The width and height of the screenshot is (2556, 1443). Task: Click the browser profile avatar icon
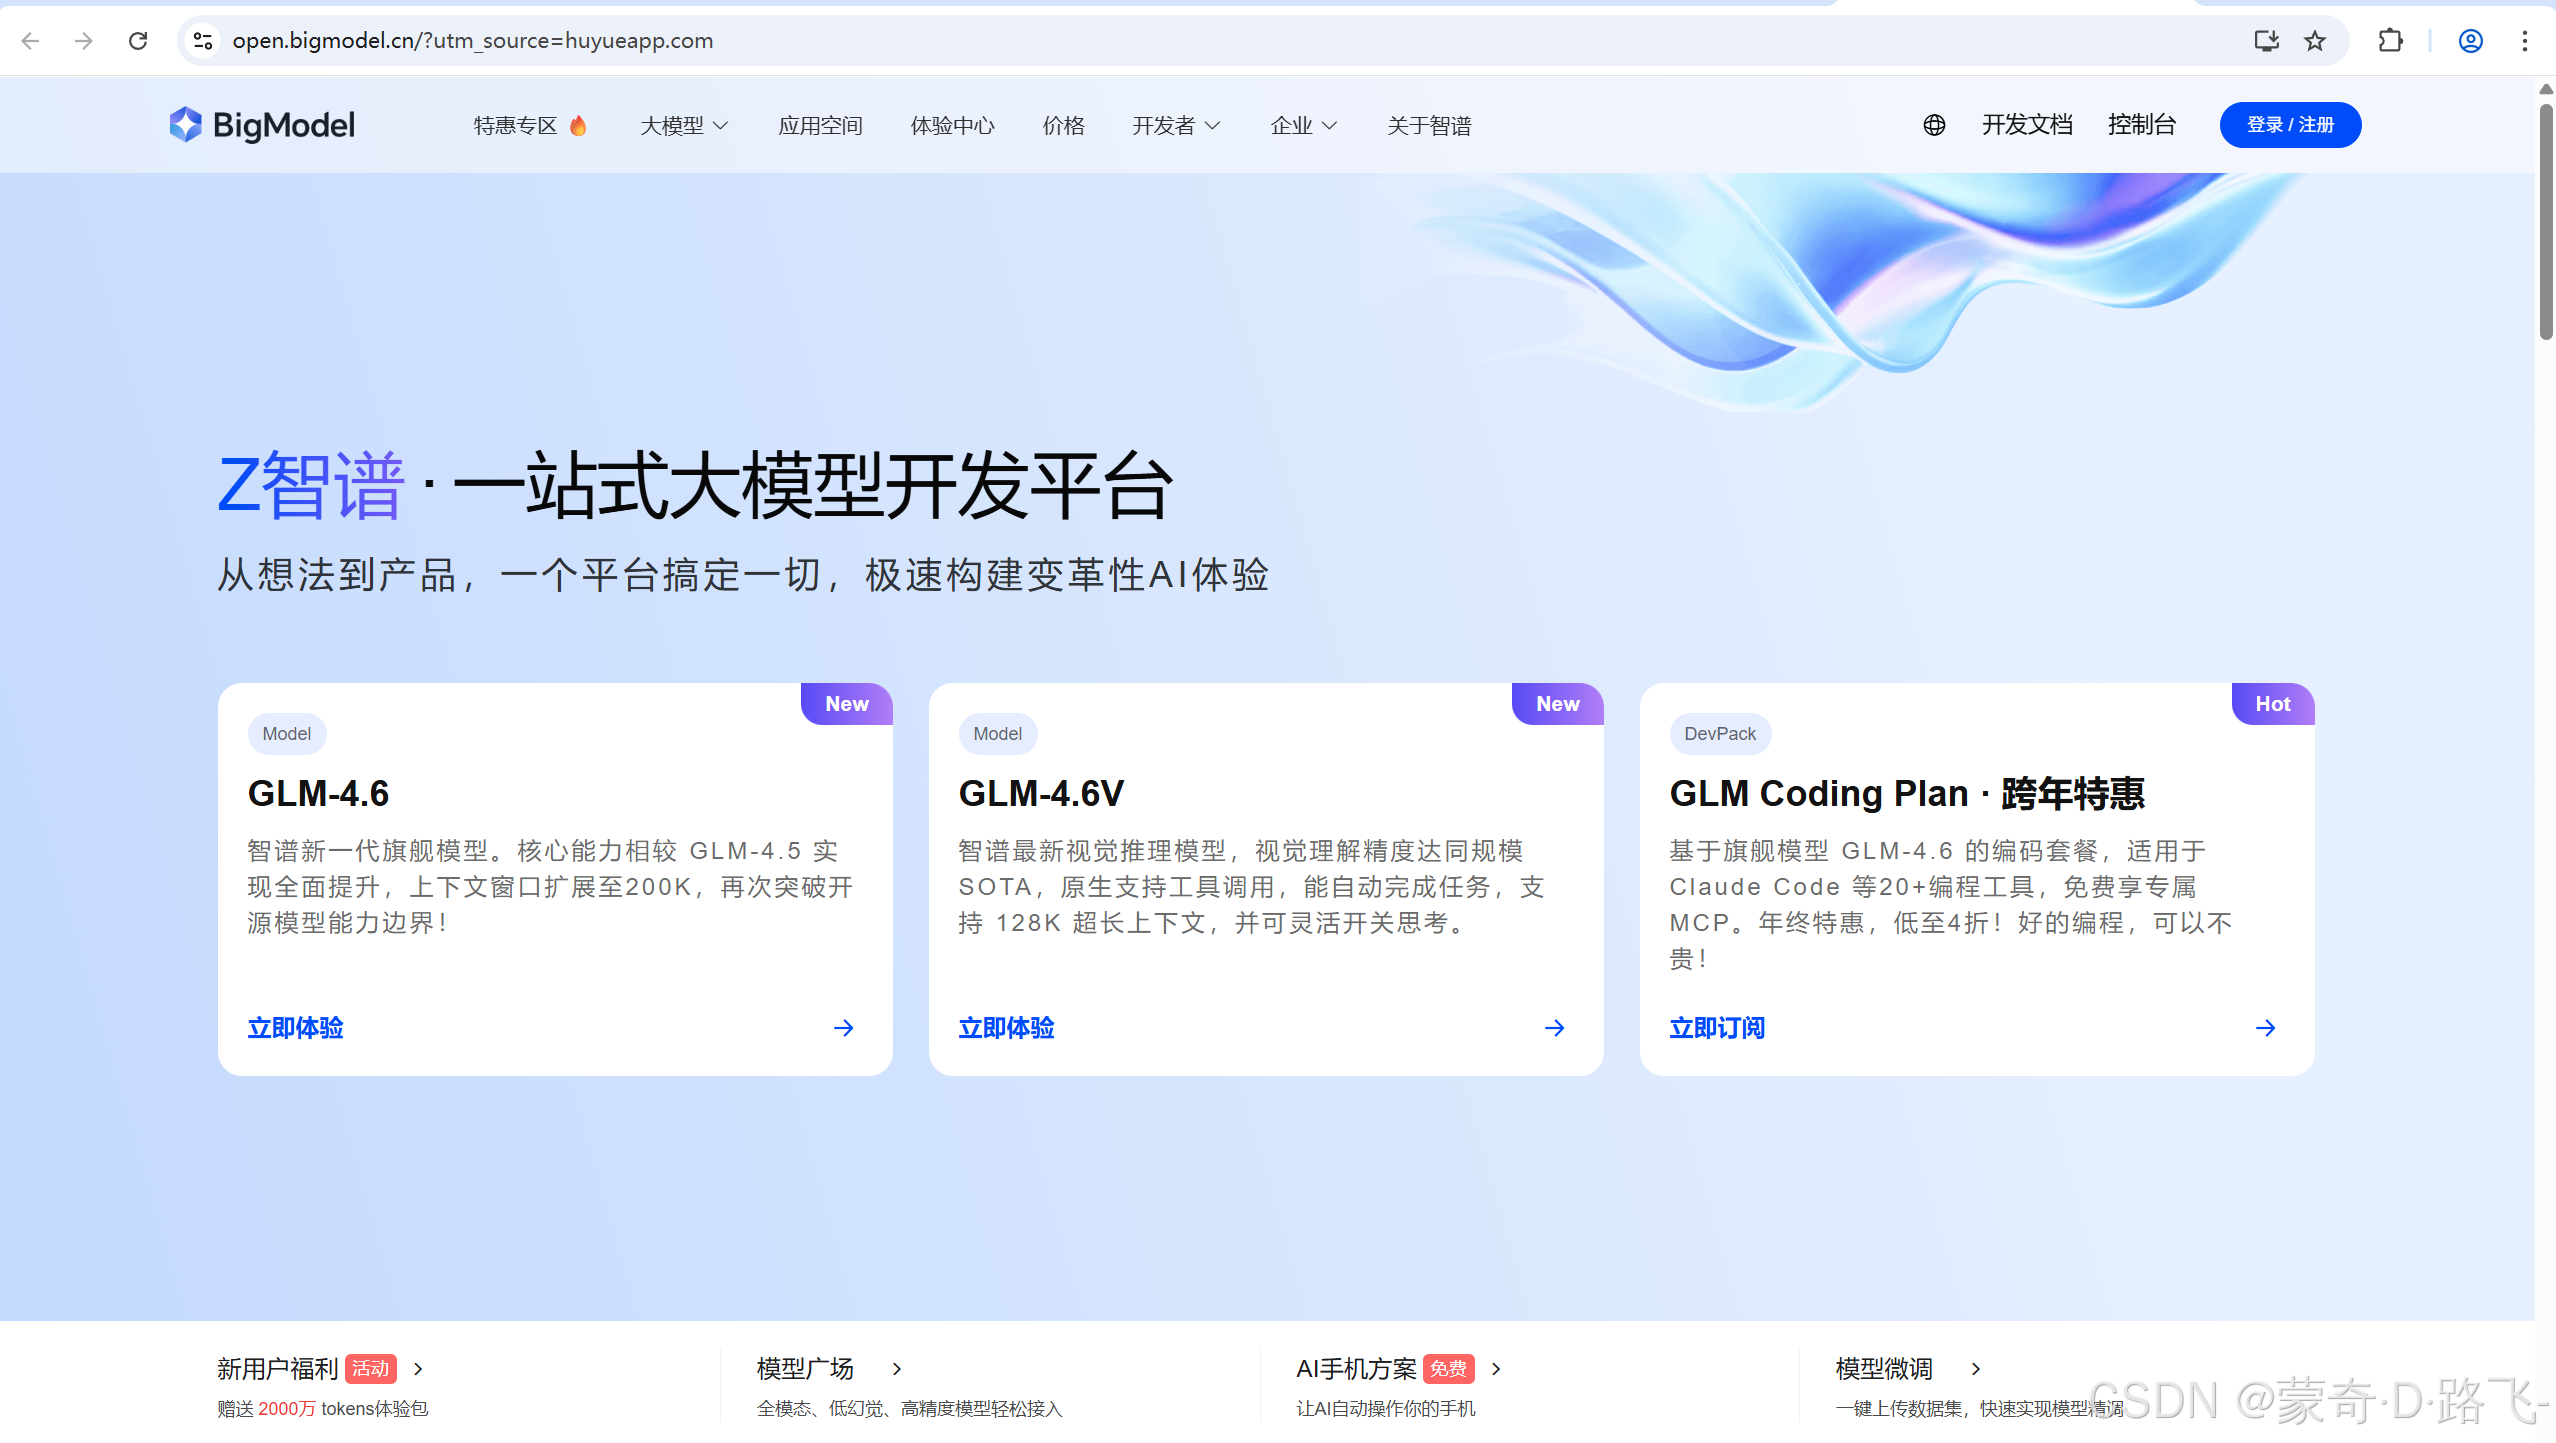2470,41
